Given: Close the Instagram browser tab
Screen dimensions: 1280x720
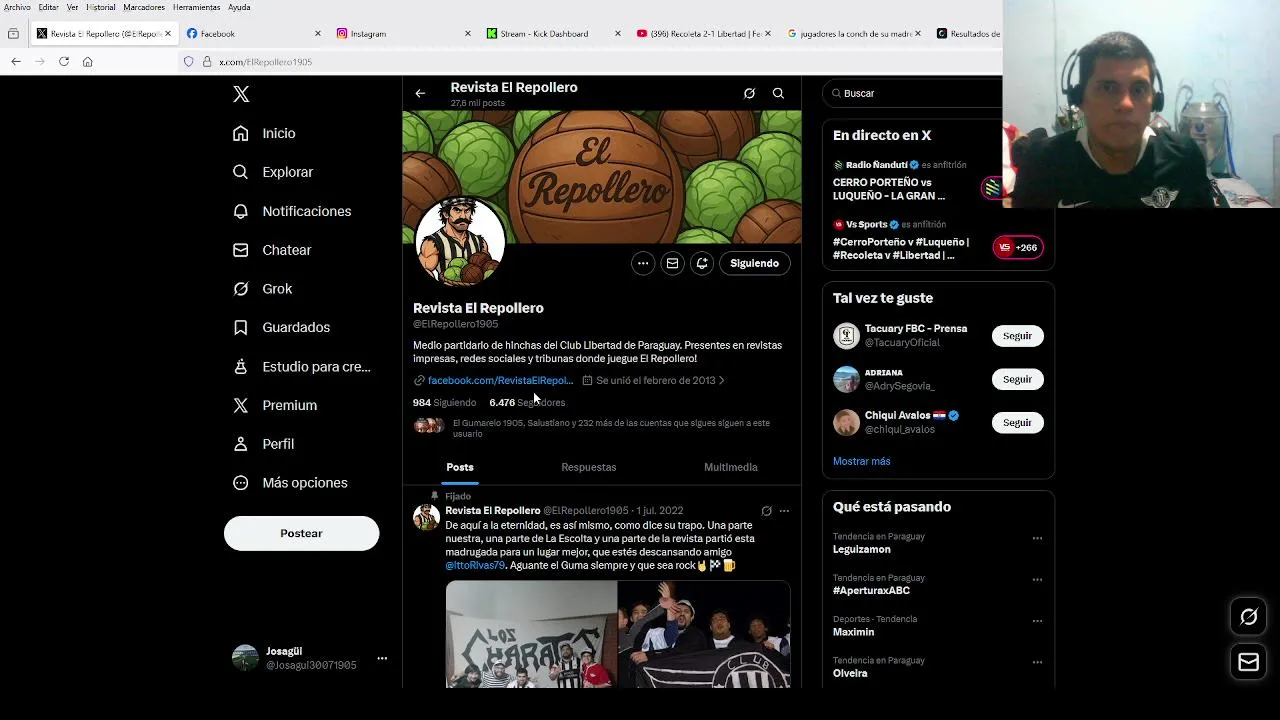Looking at the screenshot, I should click(x=467, y=33).
